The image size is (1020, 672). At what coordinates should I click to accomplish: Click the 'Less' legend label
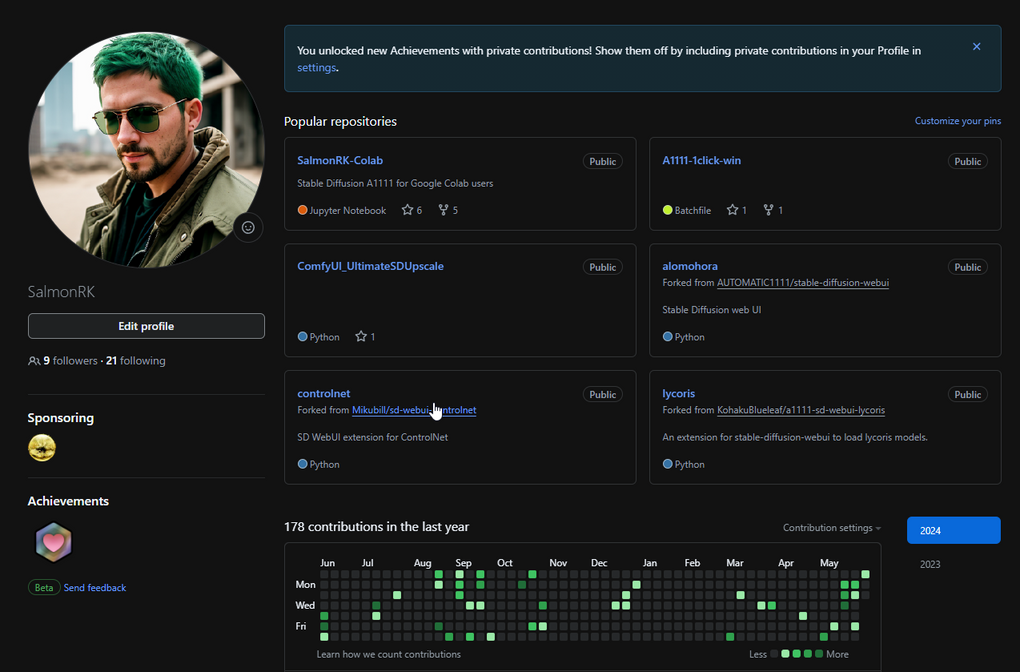[x=758, y=654]
